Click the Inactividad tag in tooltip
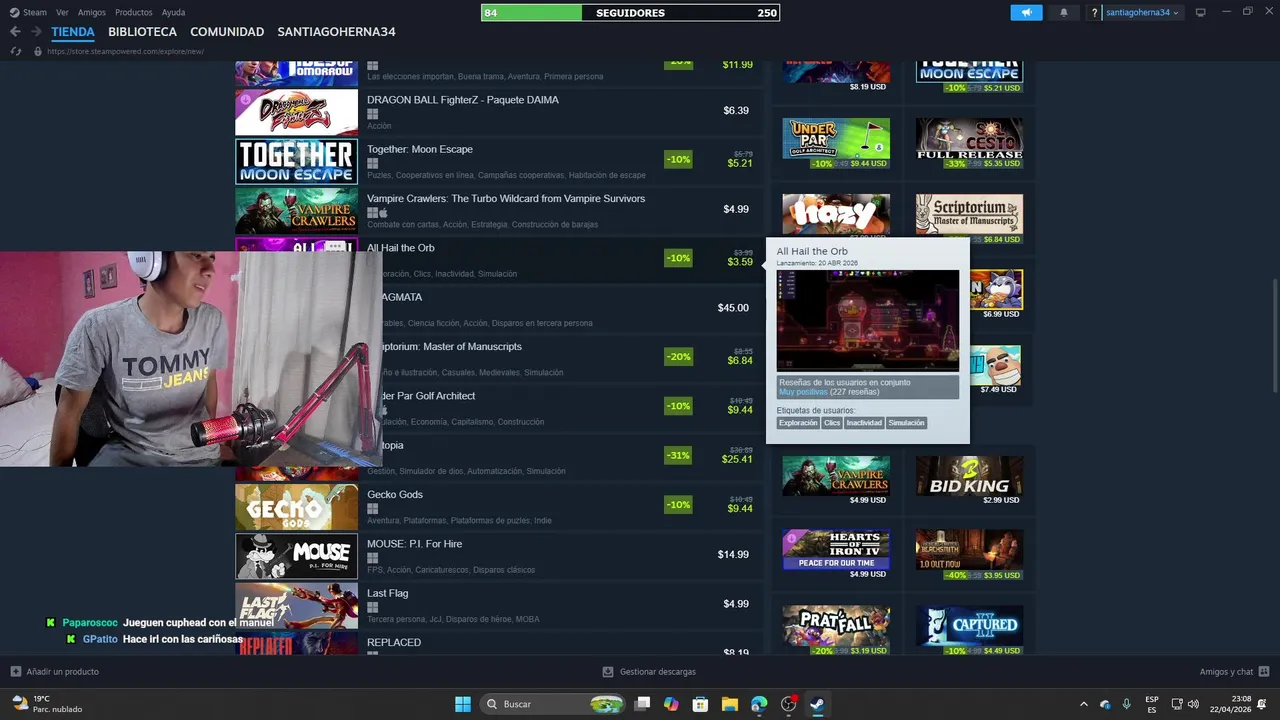 (864, 423)
